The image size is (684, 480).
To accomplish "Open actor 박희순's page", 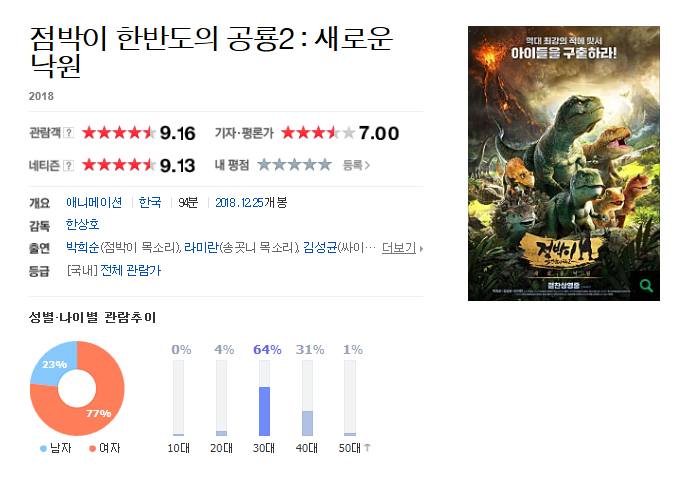I will [82, 247].
